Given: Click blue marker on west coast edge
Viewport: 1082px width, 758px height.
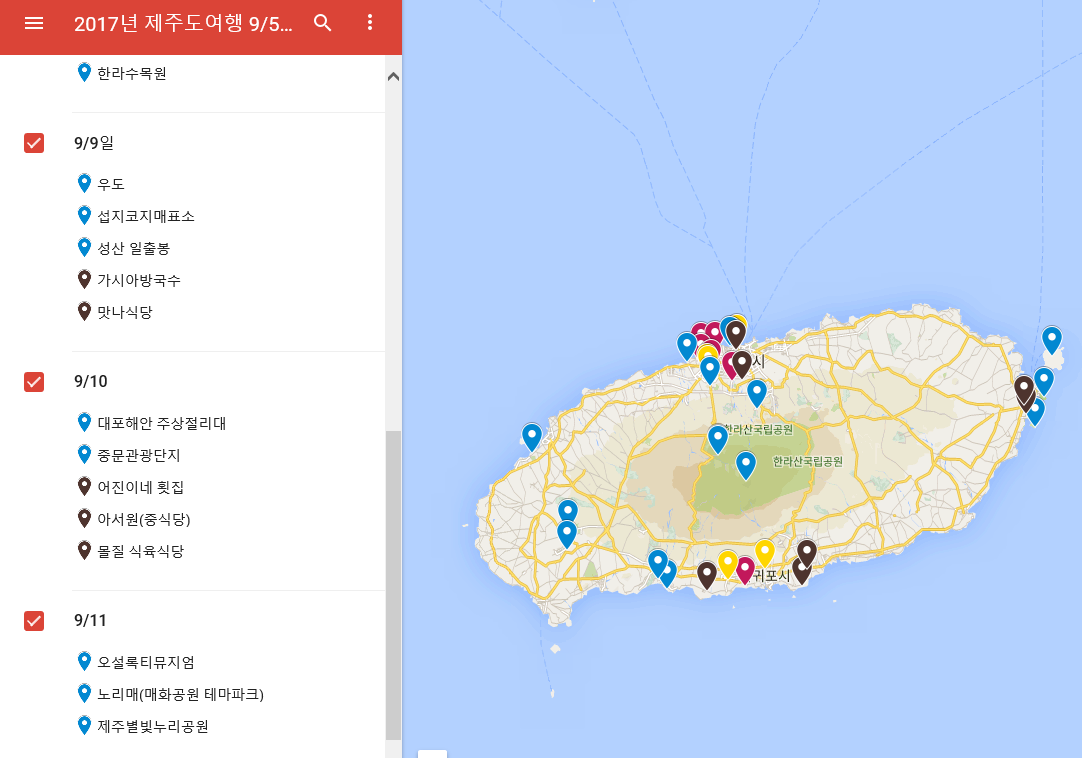Looking at the screenshot, I should 531,437.
